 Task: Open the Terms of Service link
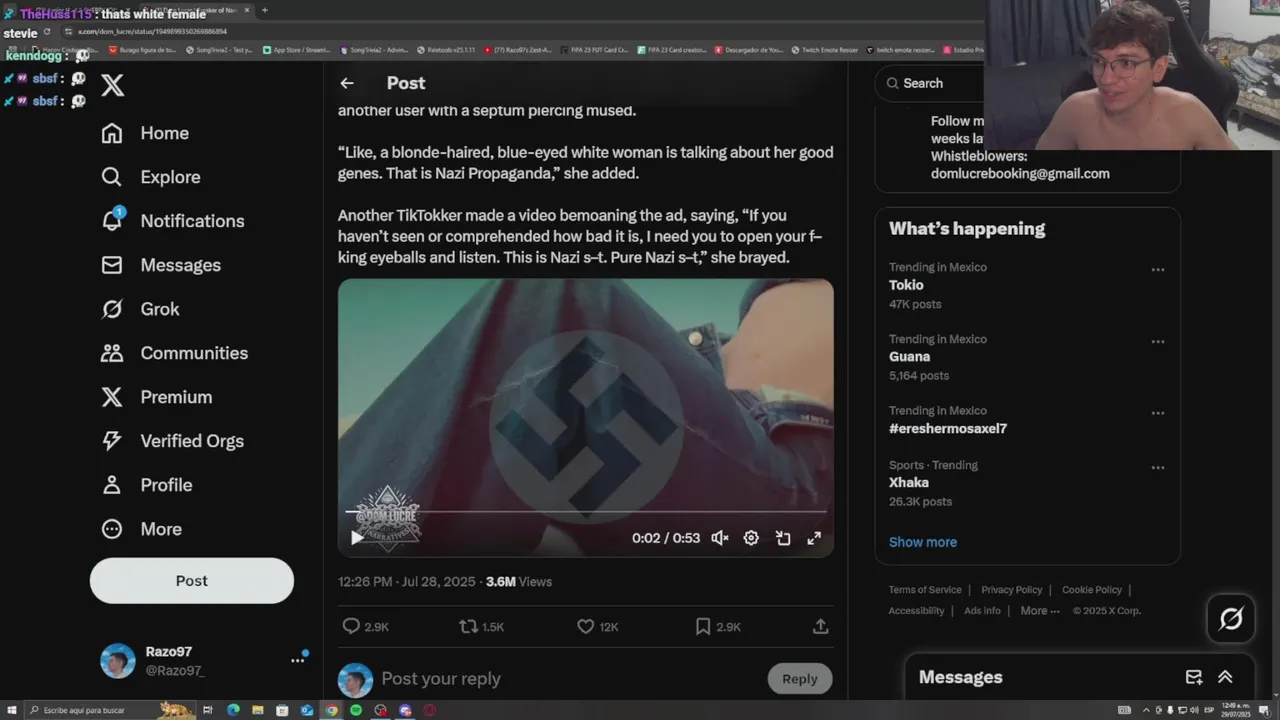coord(925,590)
